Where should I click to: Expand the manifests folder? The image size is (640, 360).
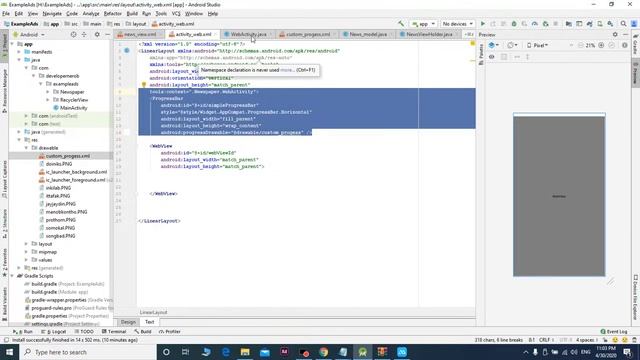coord(19,52)
